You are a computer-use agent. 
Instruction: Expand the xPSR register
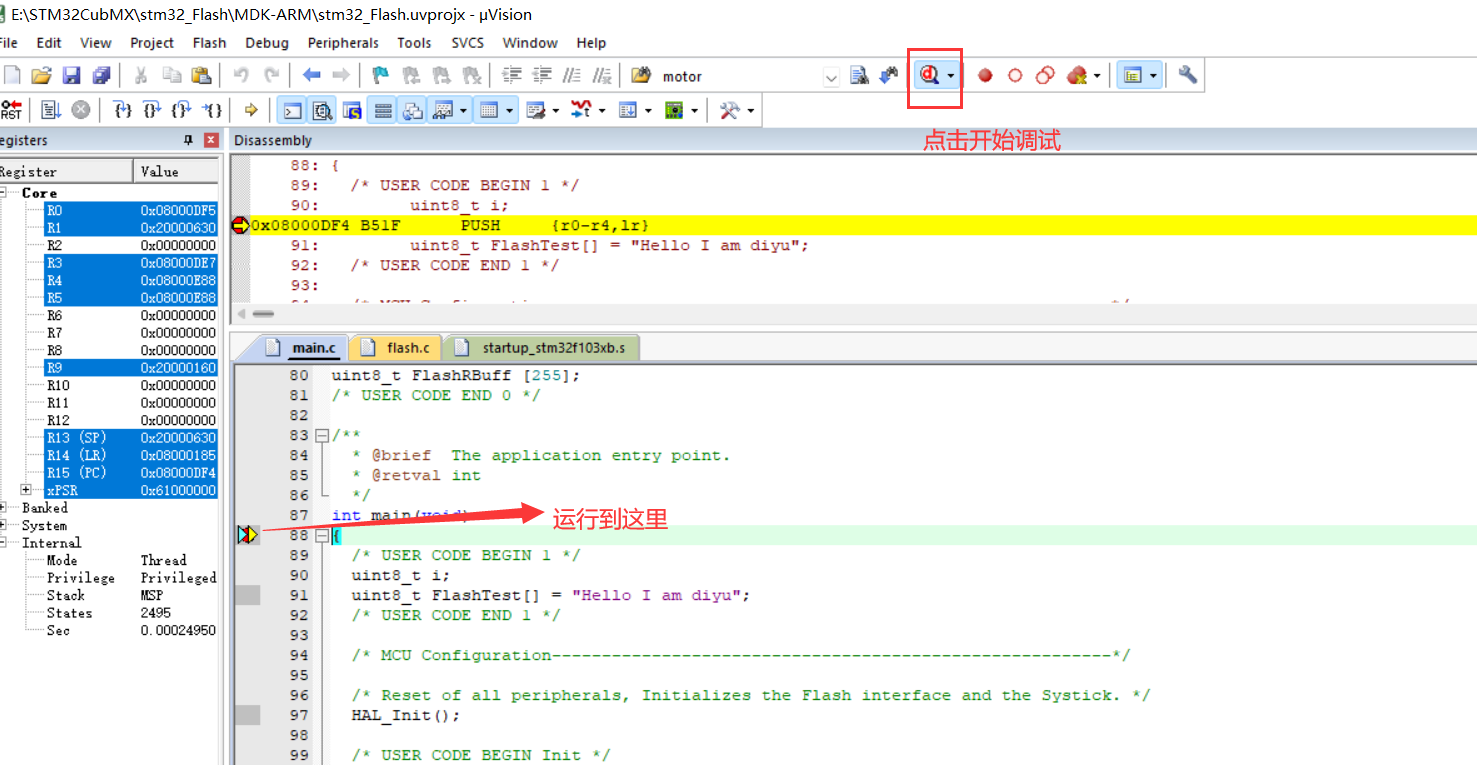click(27, 490)
